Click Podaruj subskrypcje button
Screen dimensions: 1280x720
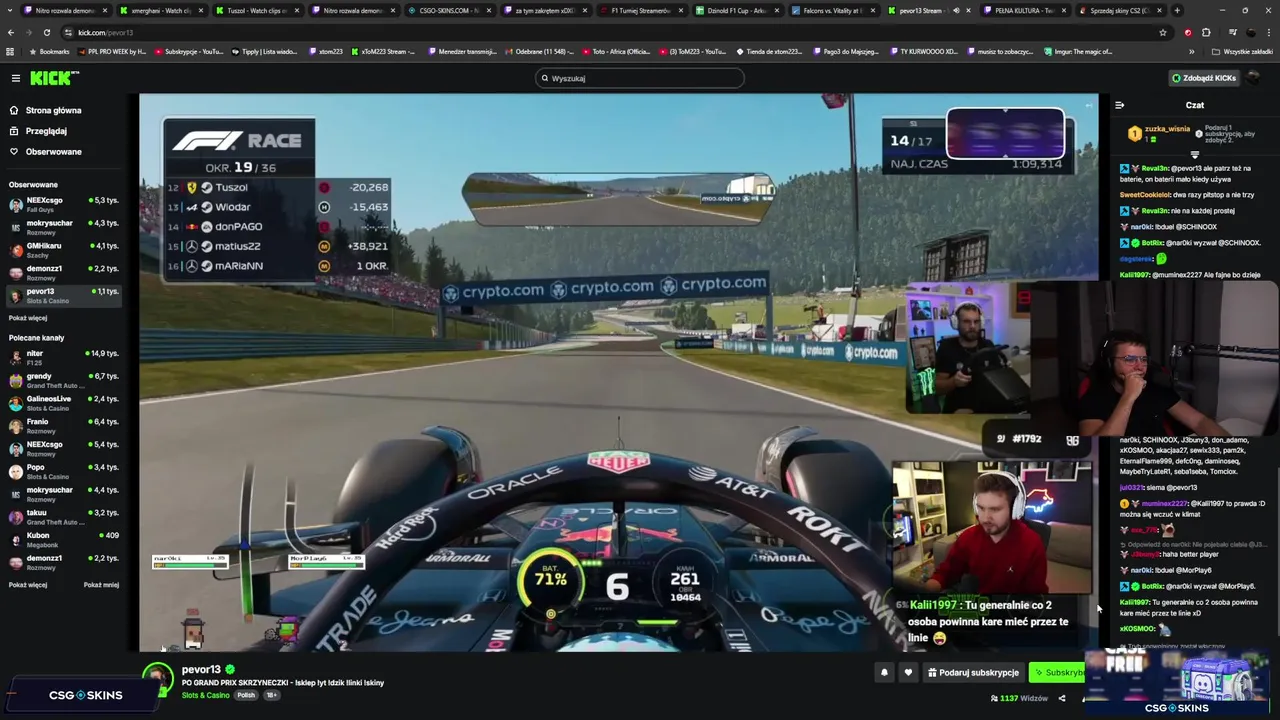973,673
